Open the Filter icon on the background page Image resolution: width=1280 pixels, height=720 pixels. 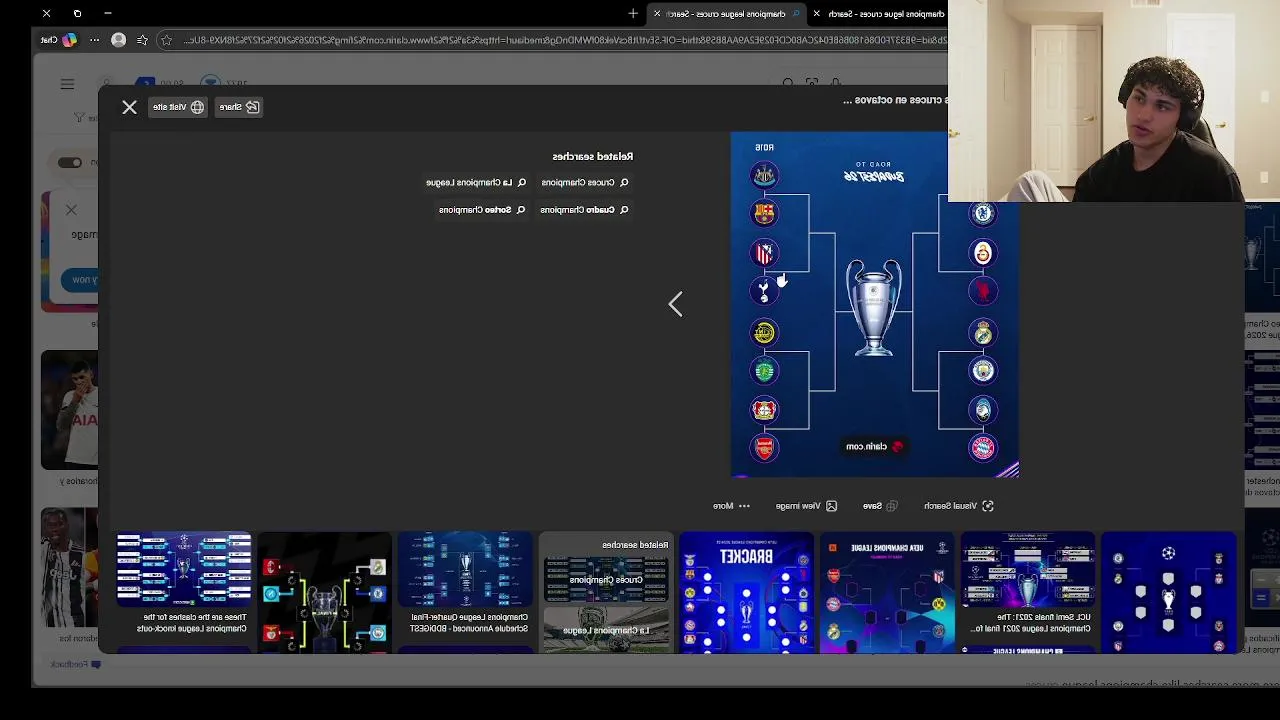pyautogui.click(x=79, y=118)
